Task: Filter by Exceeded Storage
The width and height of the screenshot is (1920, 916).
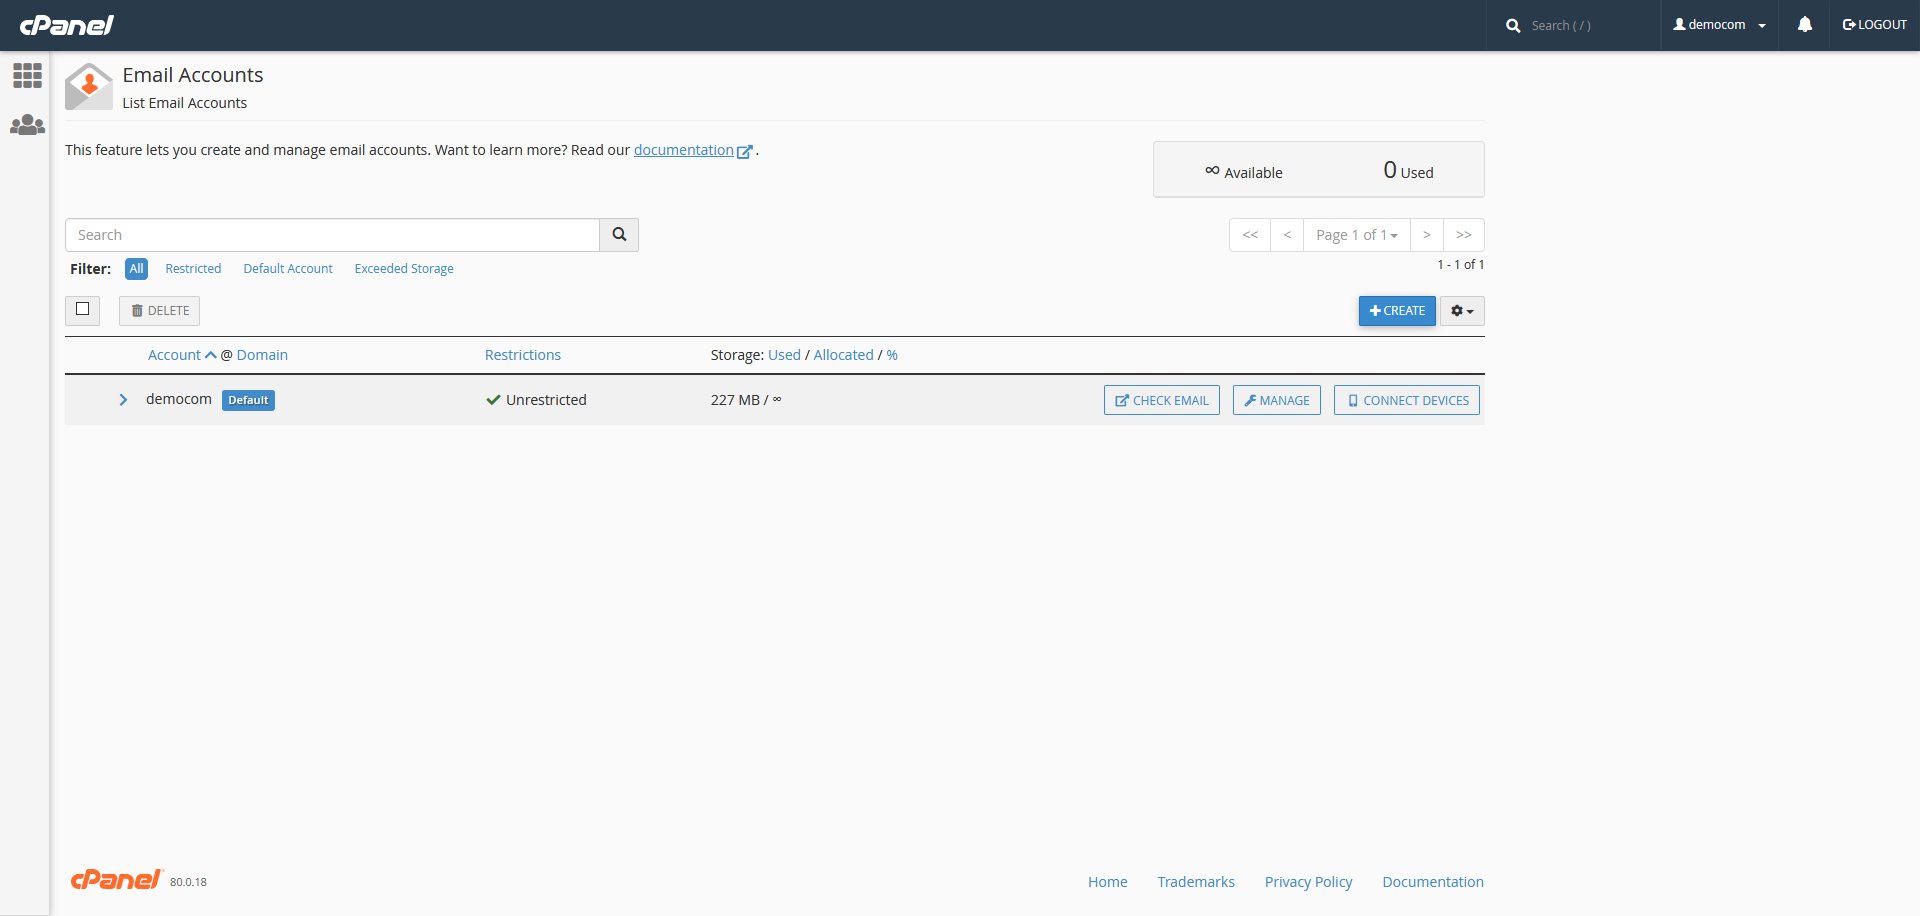Action: 404,269
